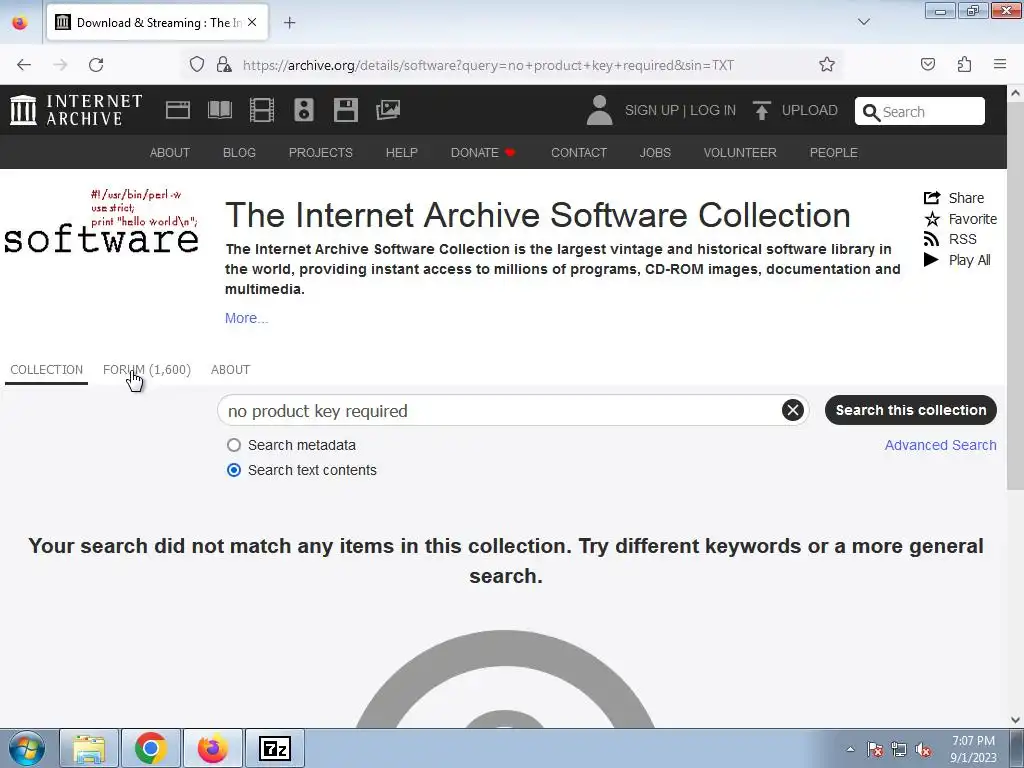Open Chrome from the taskbar

(151, 748)
